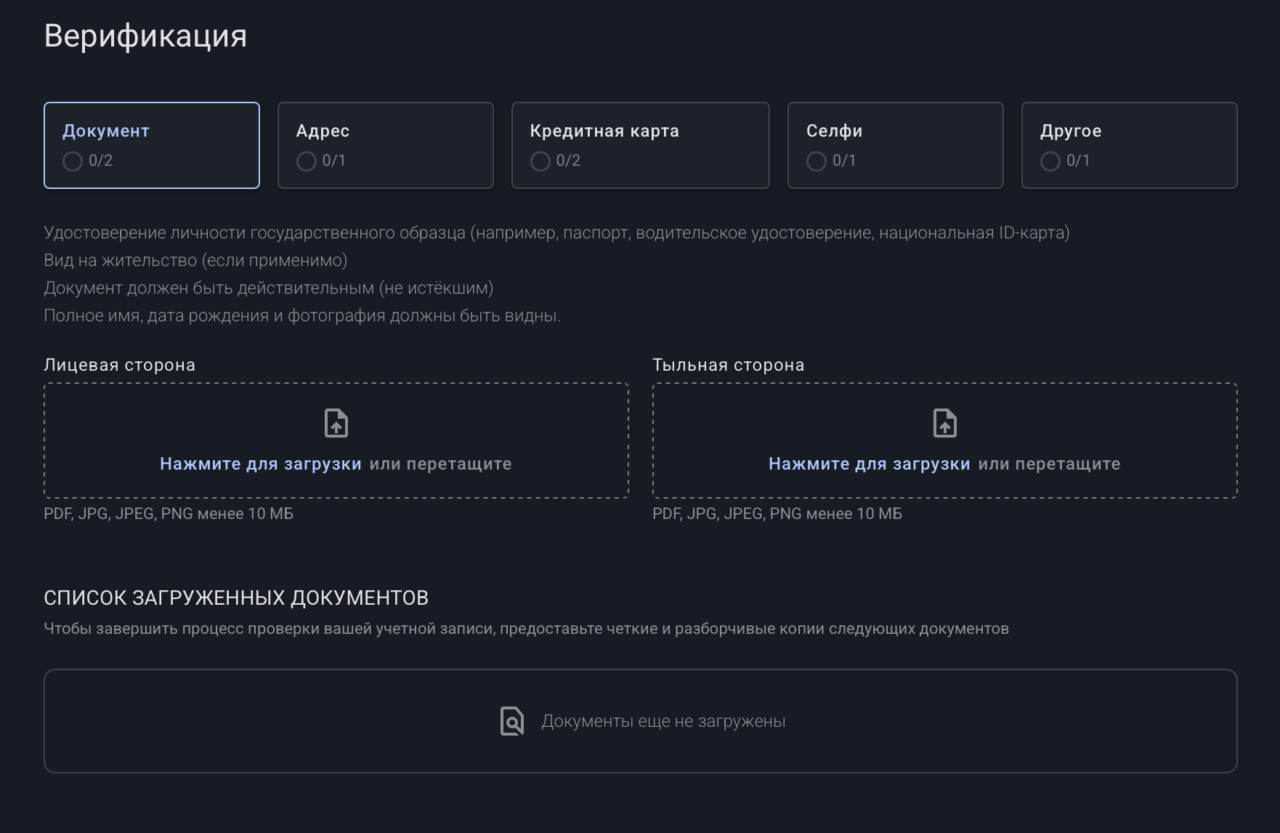Viewport: 1280px width, 833px height.
Task: Click the Лицевая сторона upload drop zone
Action: click(336, 440)
